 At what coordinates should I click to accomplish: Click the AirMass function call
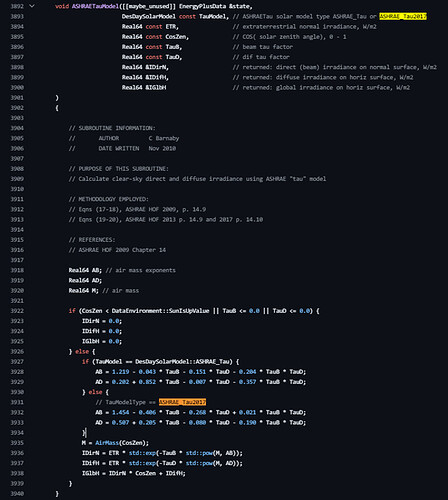click(107, 443)
